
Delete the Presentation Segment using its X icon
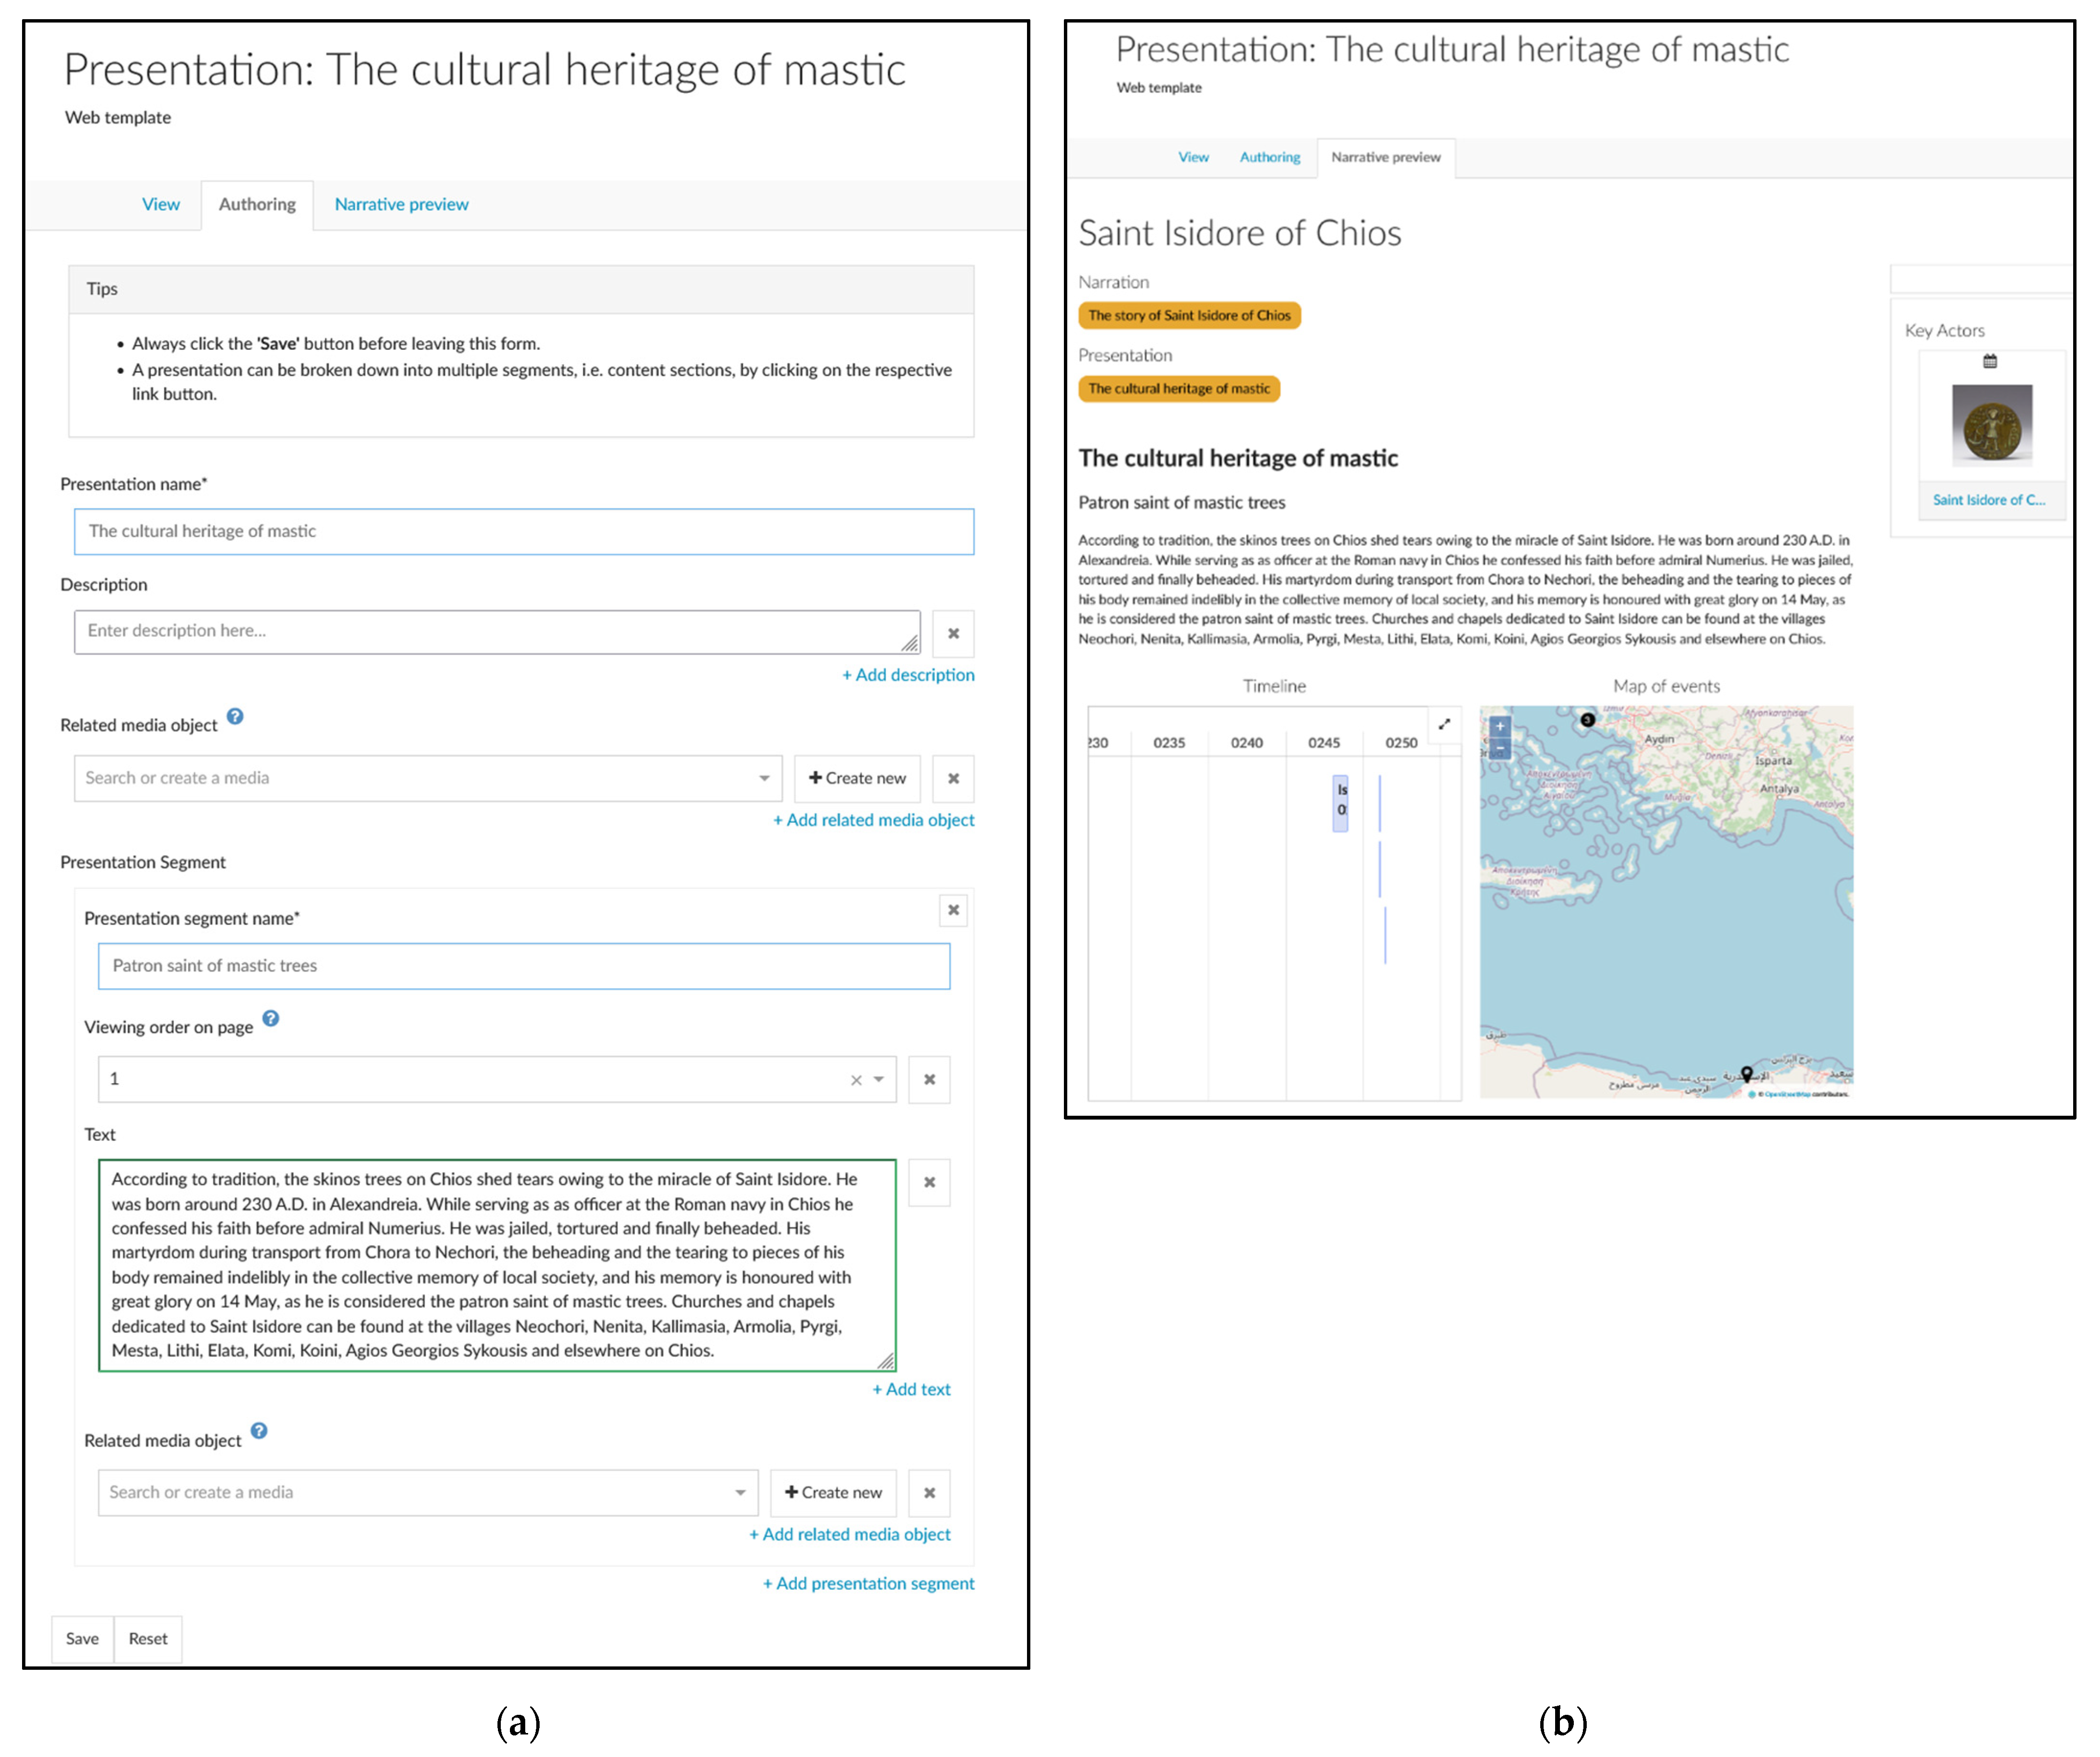[x=953, y=911]
